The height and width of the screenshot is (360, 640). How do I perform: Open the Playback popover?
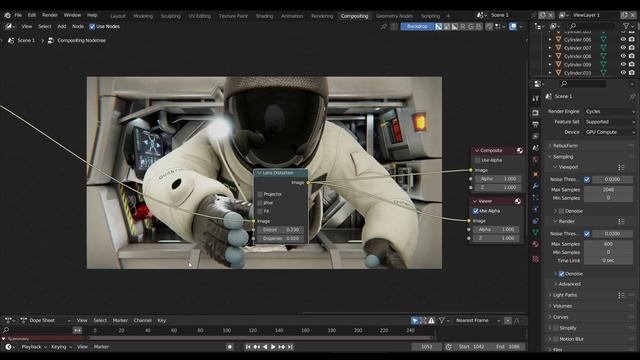point(34,347)
